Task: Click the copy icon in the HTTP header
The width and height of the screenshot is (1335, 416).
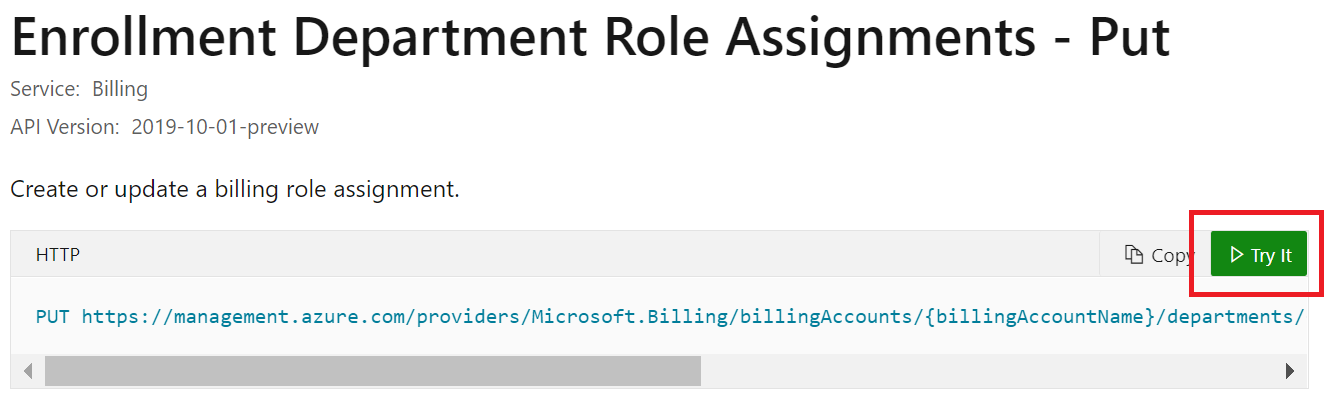Action: point(1133,255)
